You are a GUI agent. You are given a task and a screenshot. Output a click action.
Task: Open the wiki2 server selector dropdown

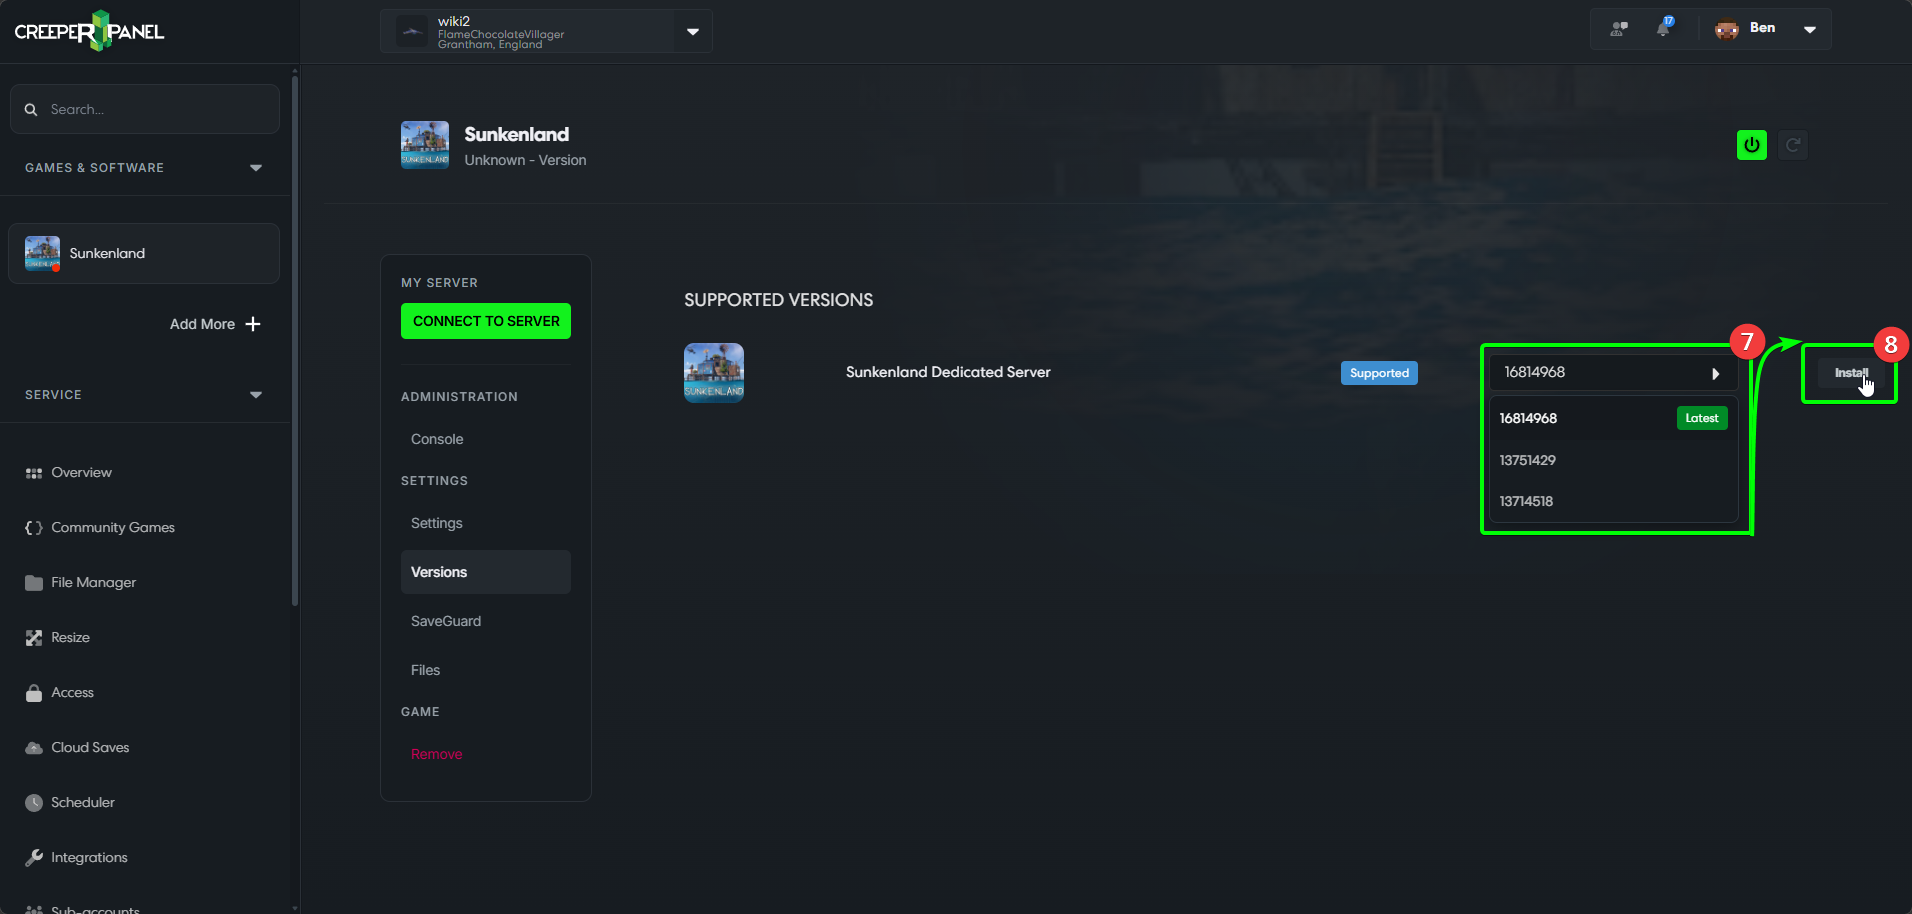click(x=692, y=31)
